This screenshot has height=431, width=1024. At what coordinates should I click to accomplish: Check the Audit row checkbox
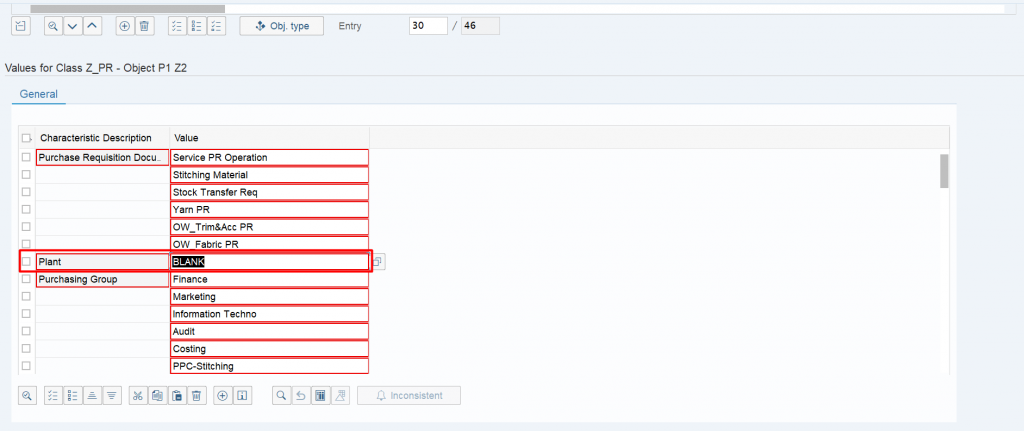[x=26, y=331]
